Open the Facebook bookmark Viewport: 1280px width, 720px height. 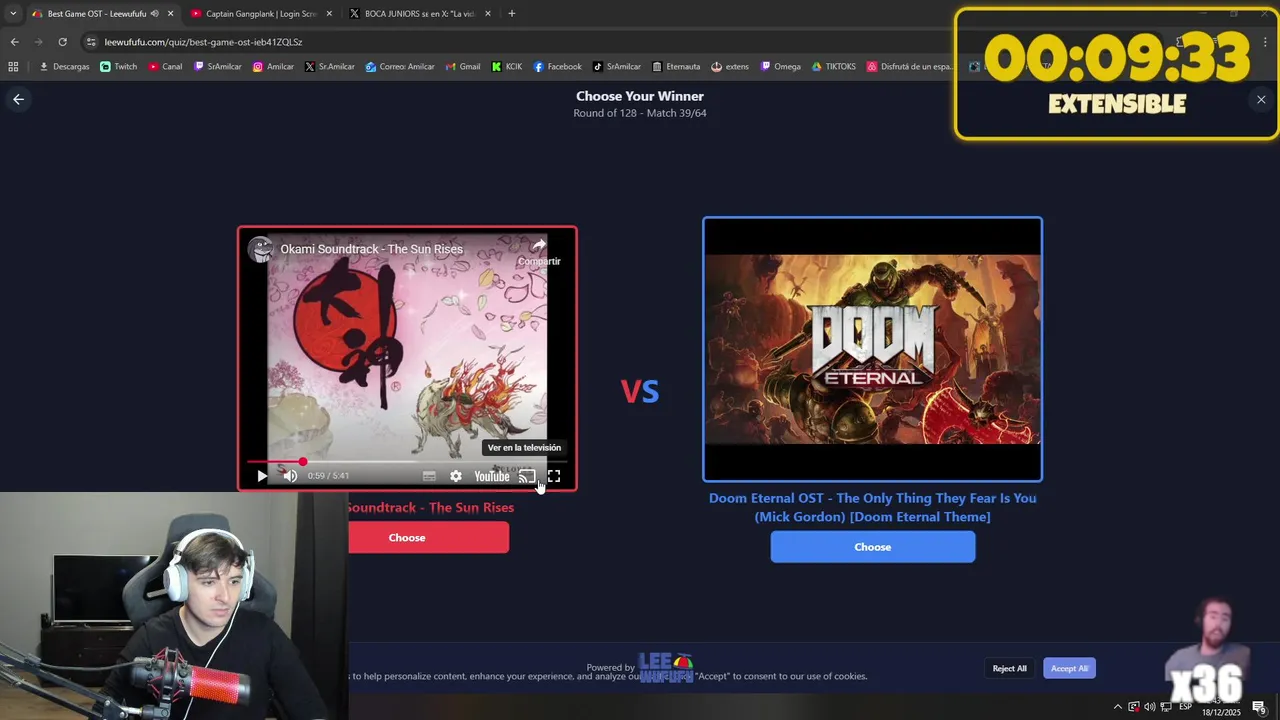[557, 66]
